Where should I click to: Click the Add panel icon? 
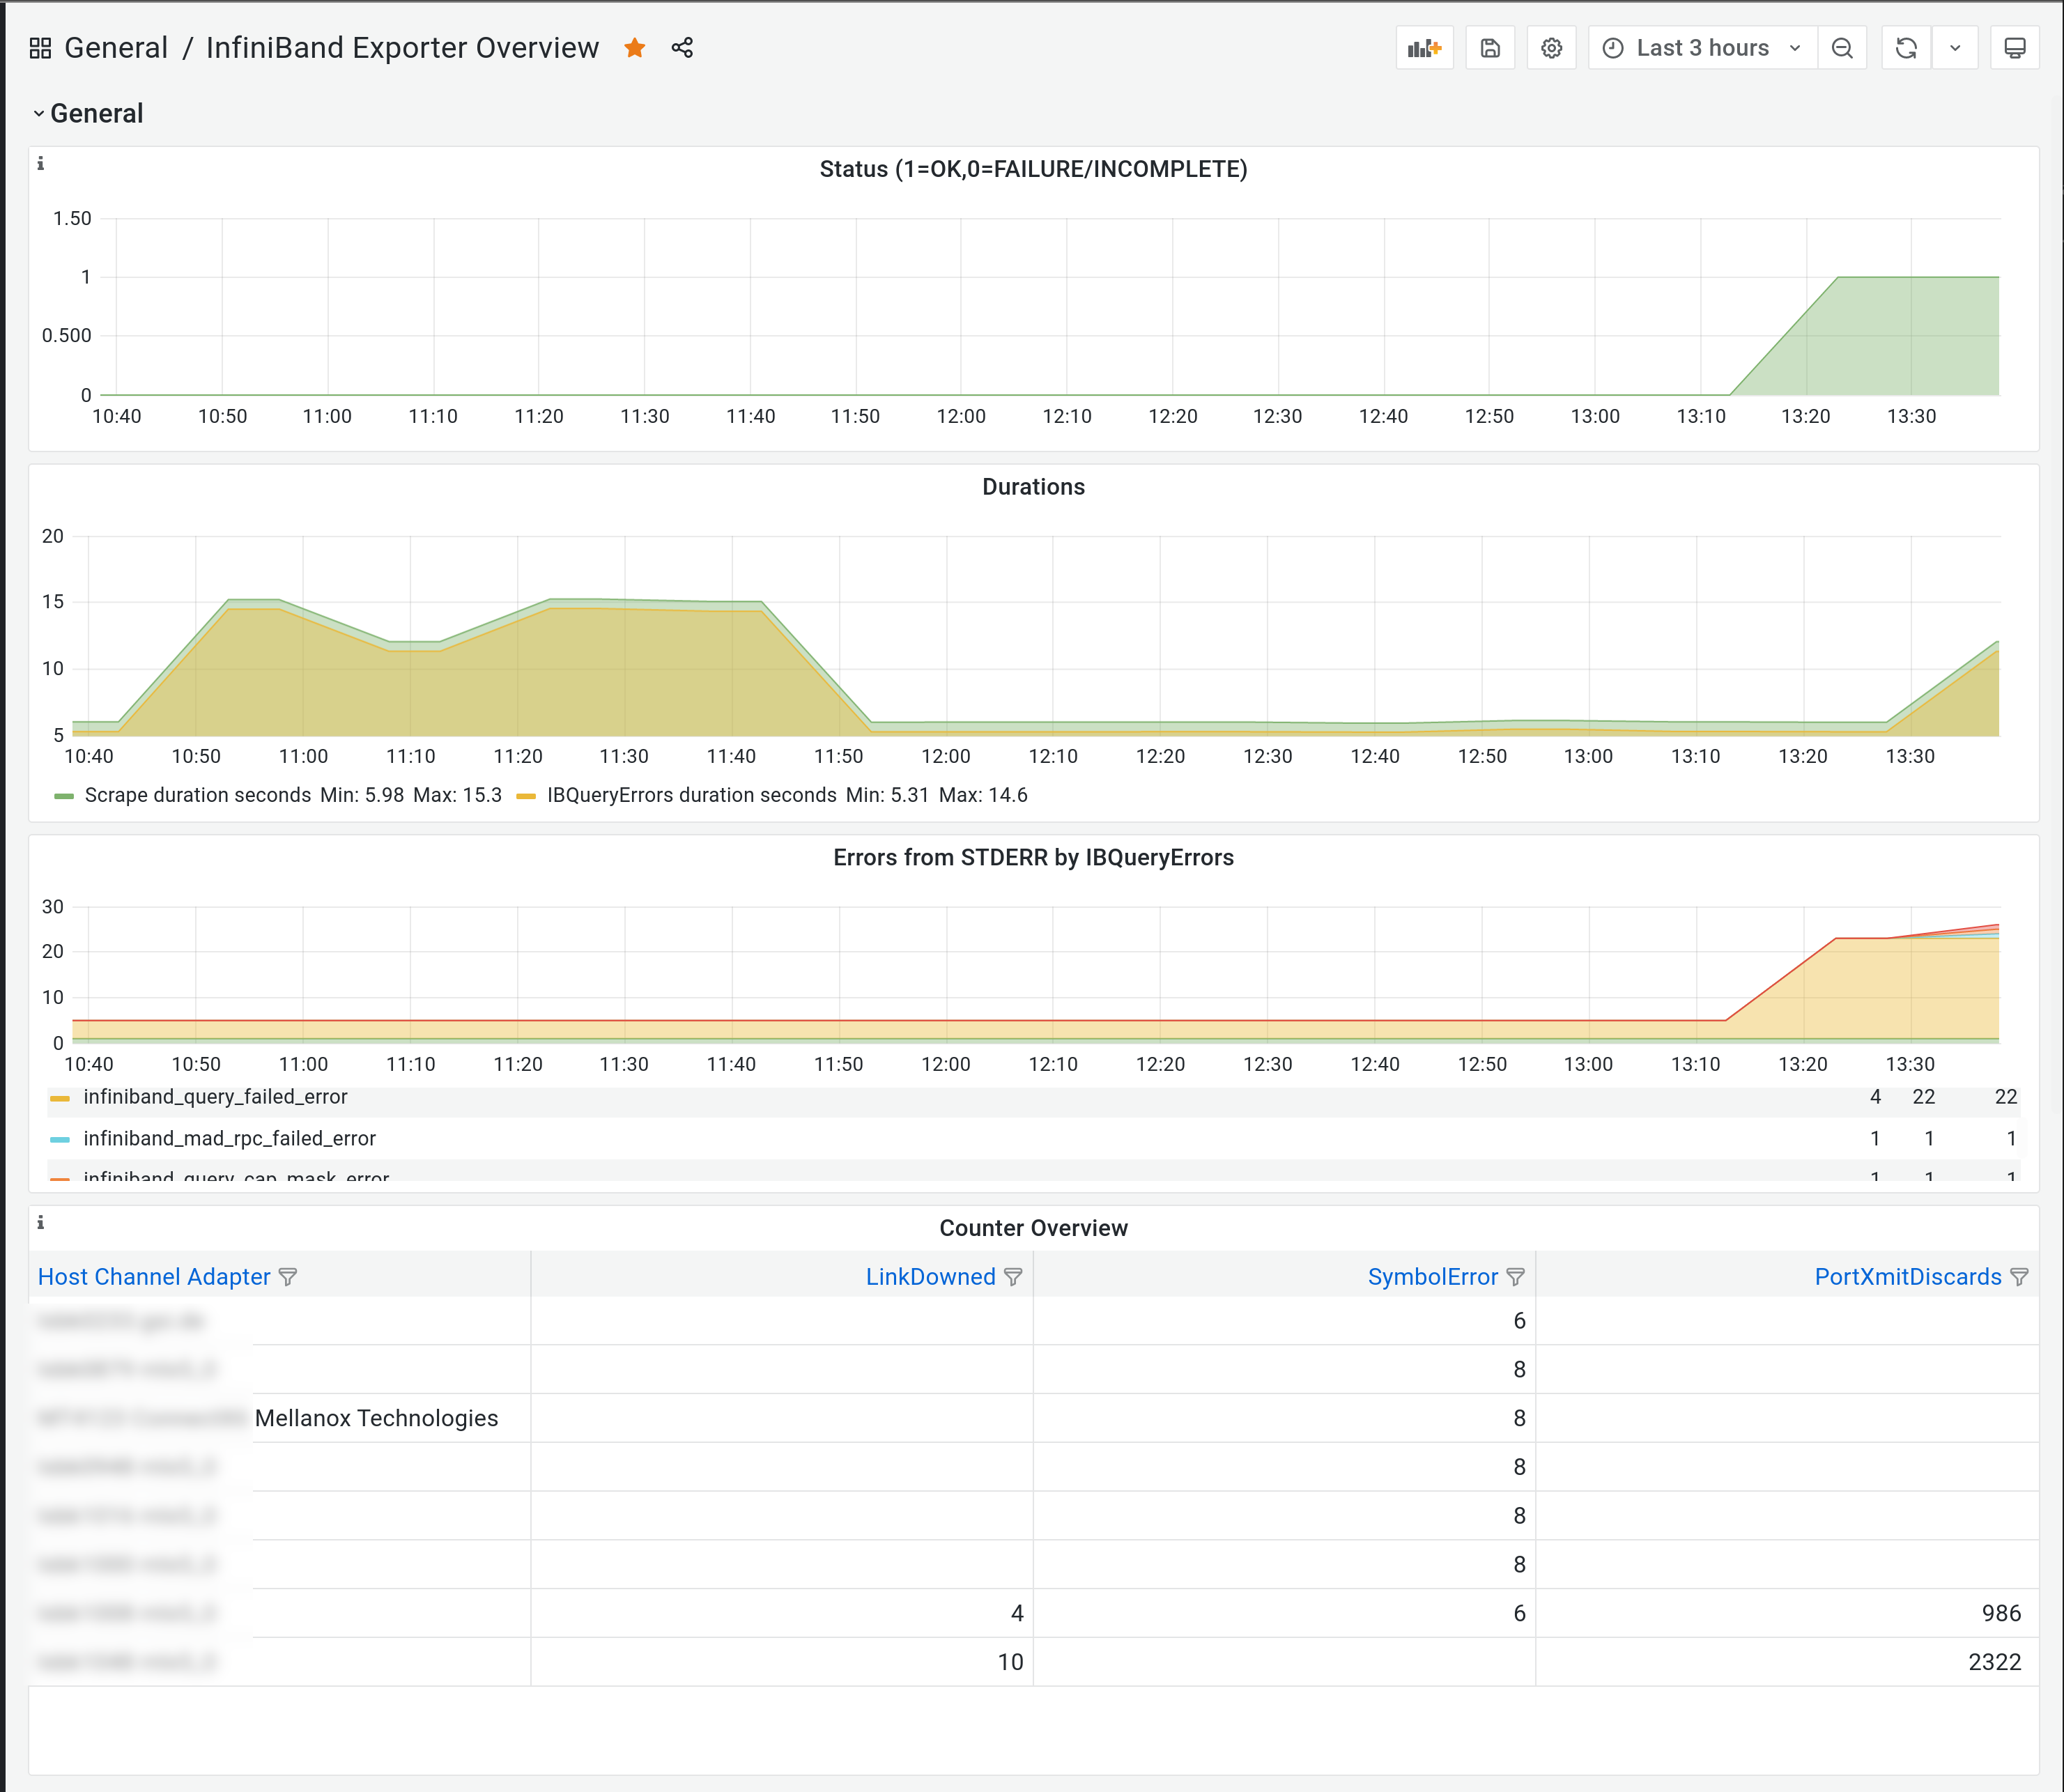(x=1424, y=48)
